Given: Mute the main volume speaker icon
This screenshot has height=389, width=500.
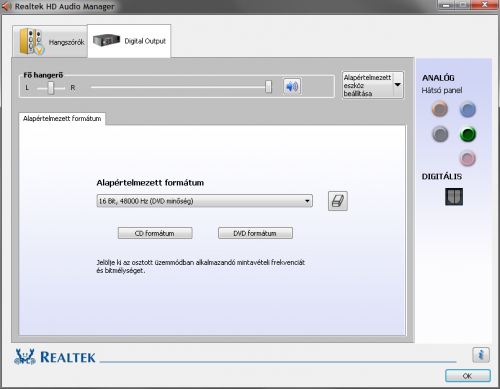Looking at the screenshot, I should click(292, 87).
